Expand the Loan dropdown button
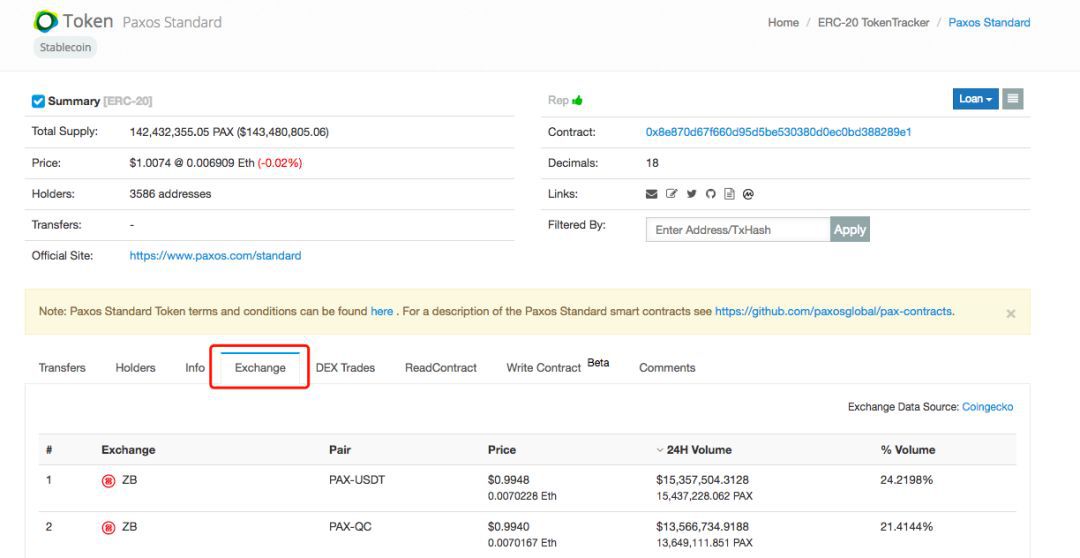This screenshot has height=558, width=1080. click(x=975, y=99)
